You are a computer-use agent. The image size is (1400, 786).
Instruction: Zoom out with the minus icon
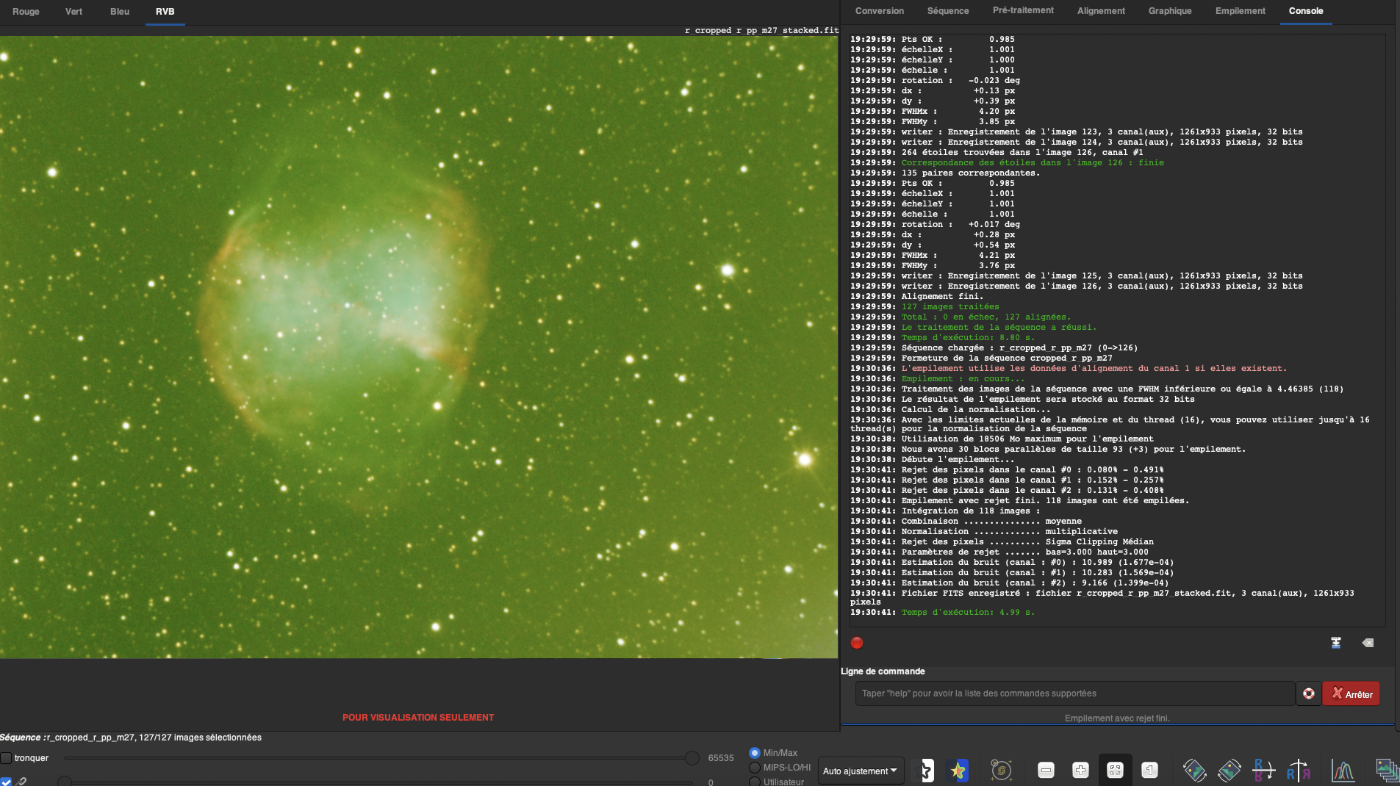pos(1046,770)
